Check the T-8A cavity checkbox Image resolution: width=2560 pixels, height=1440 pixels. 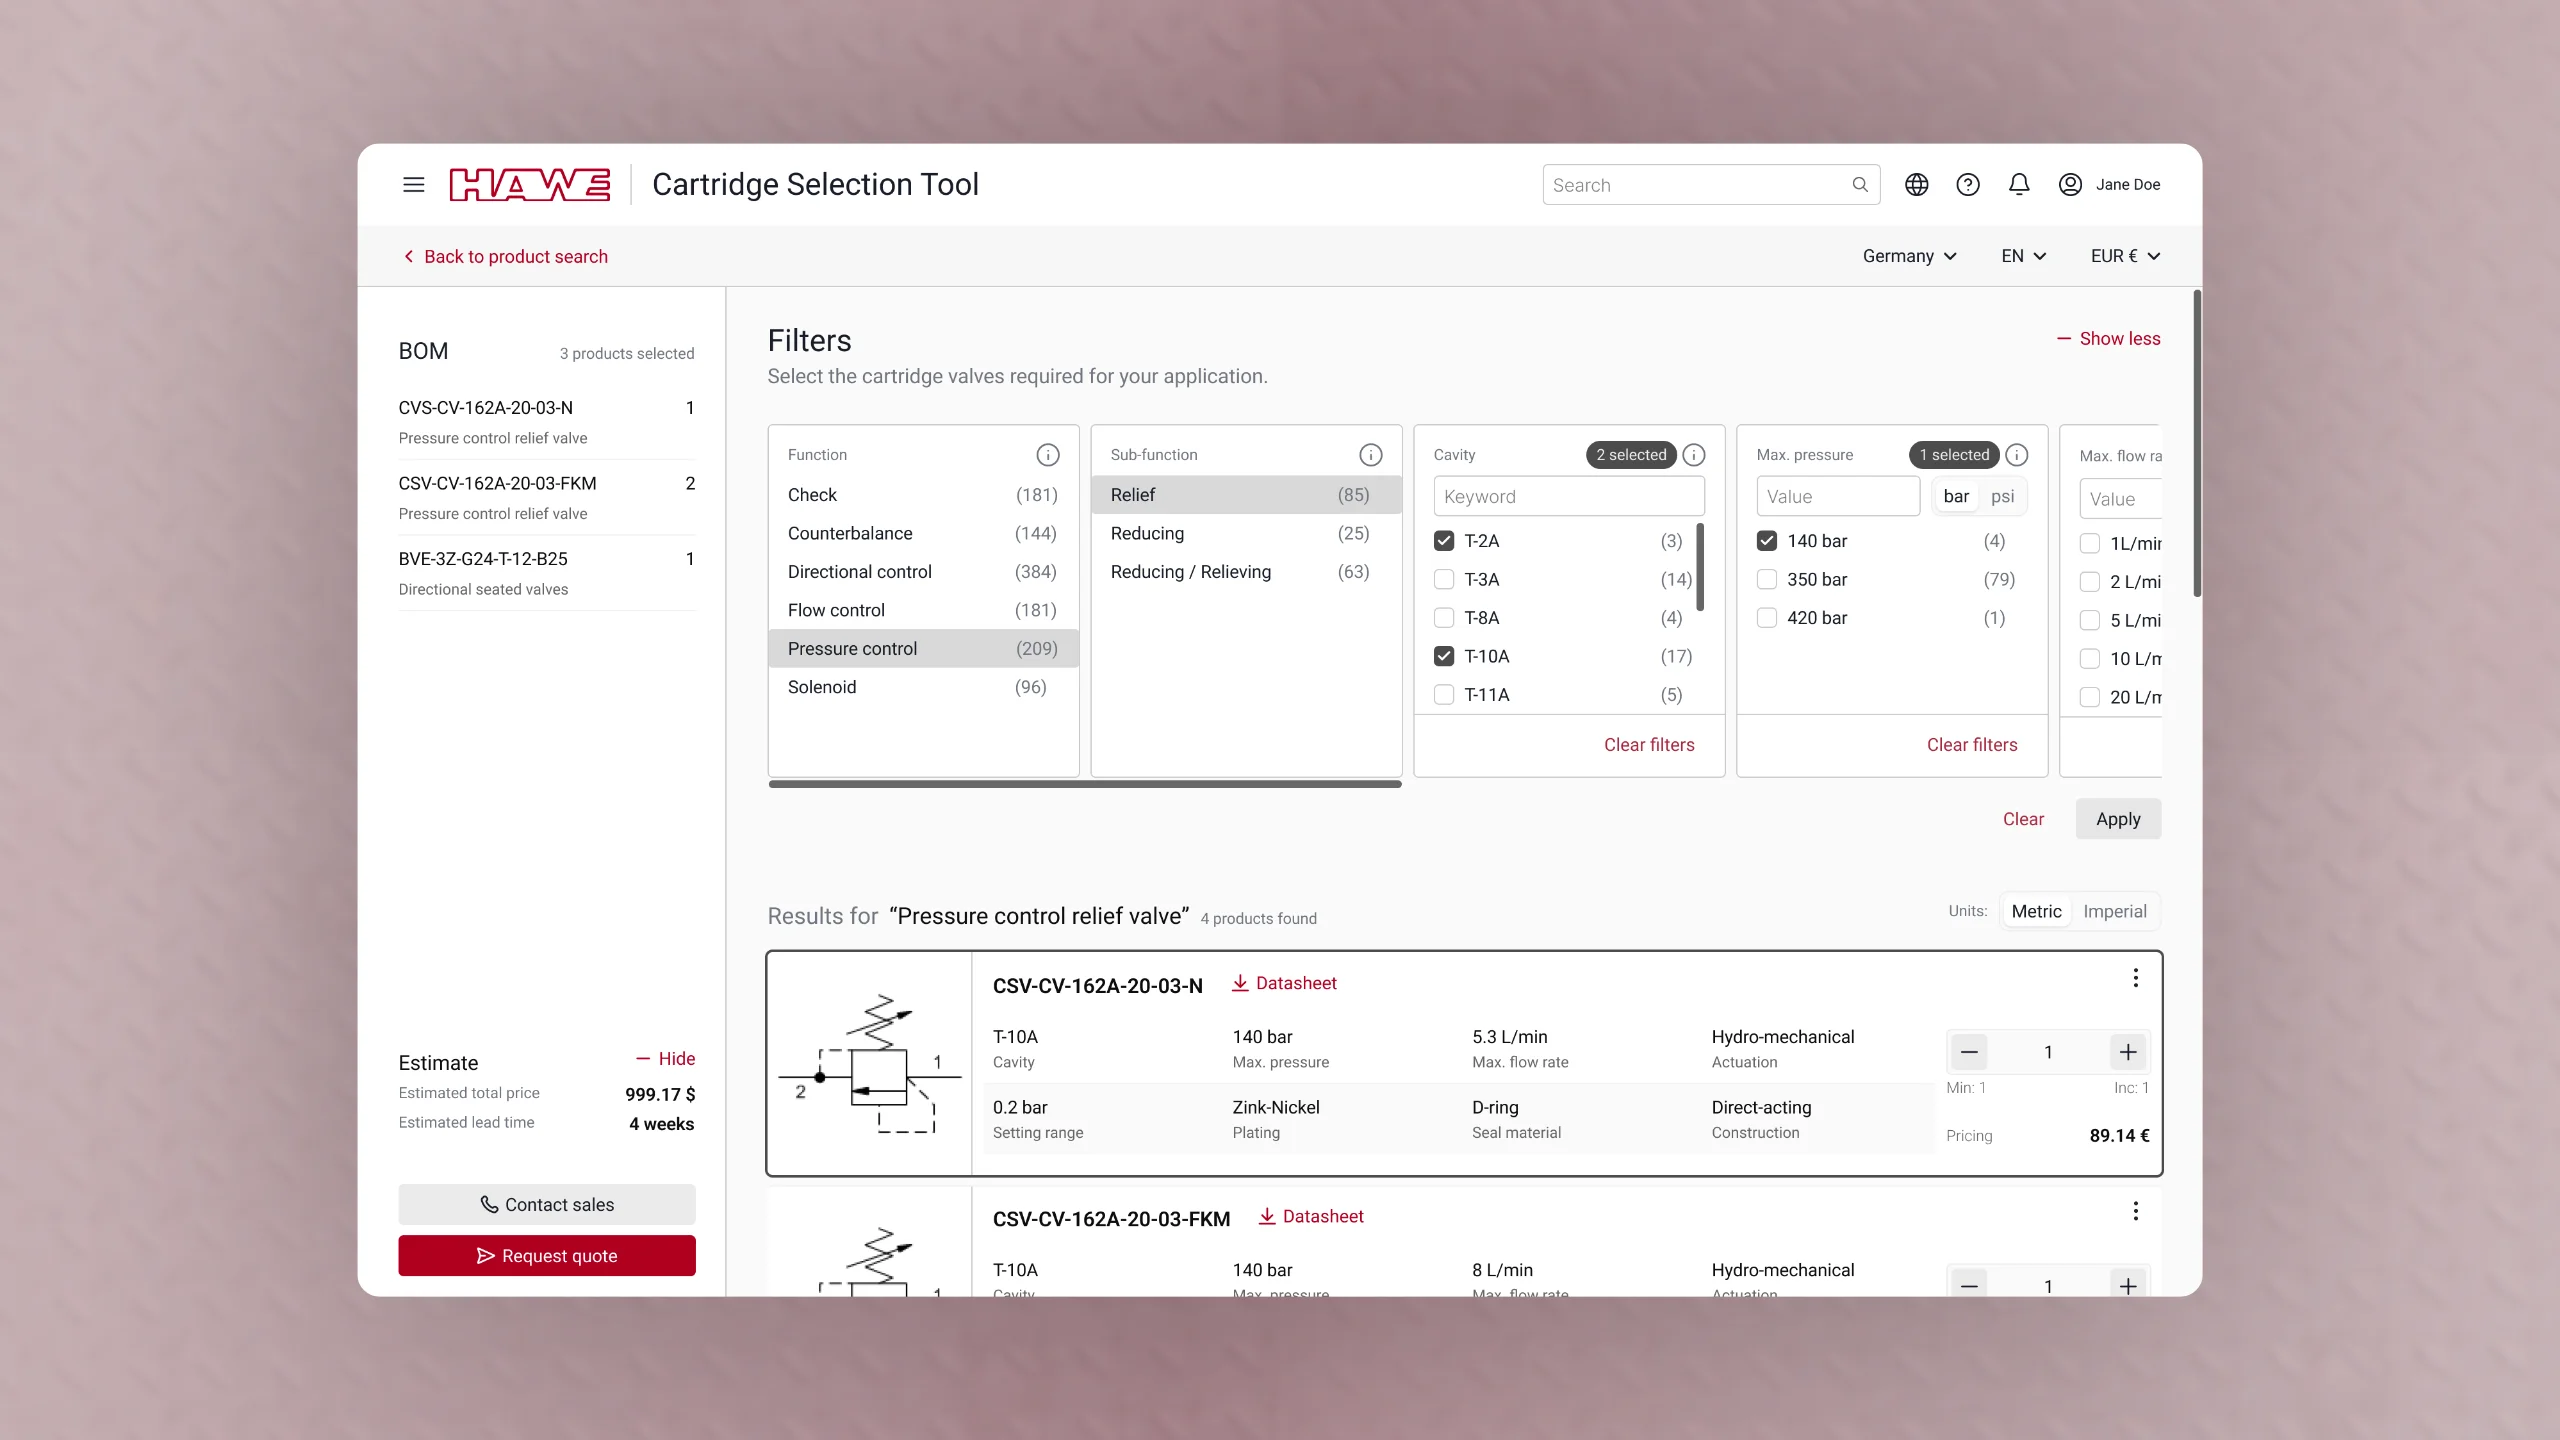coord(1444,618)
